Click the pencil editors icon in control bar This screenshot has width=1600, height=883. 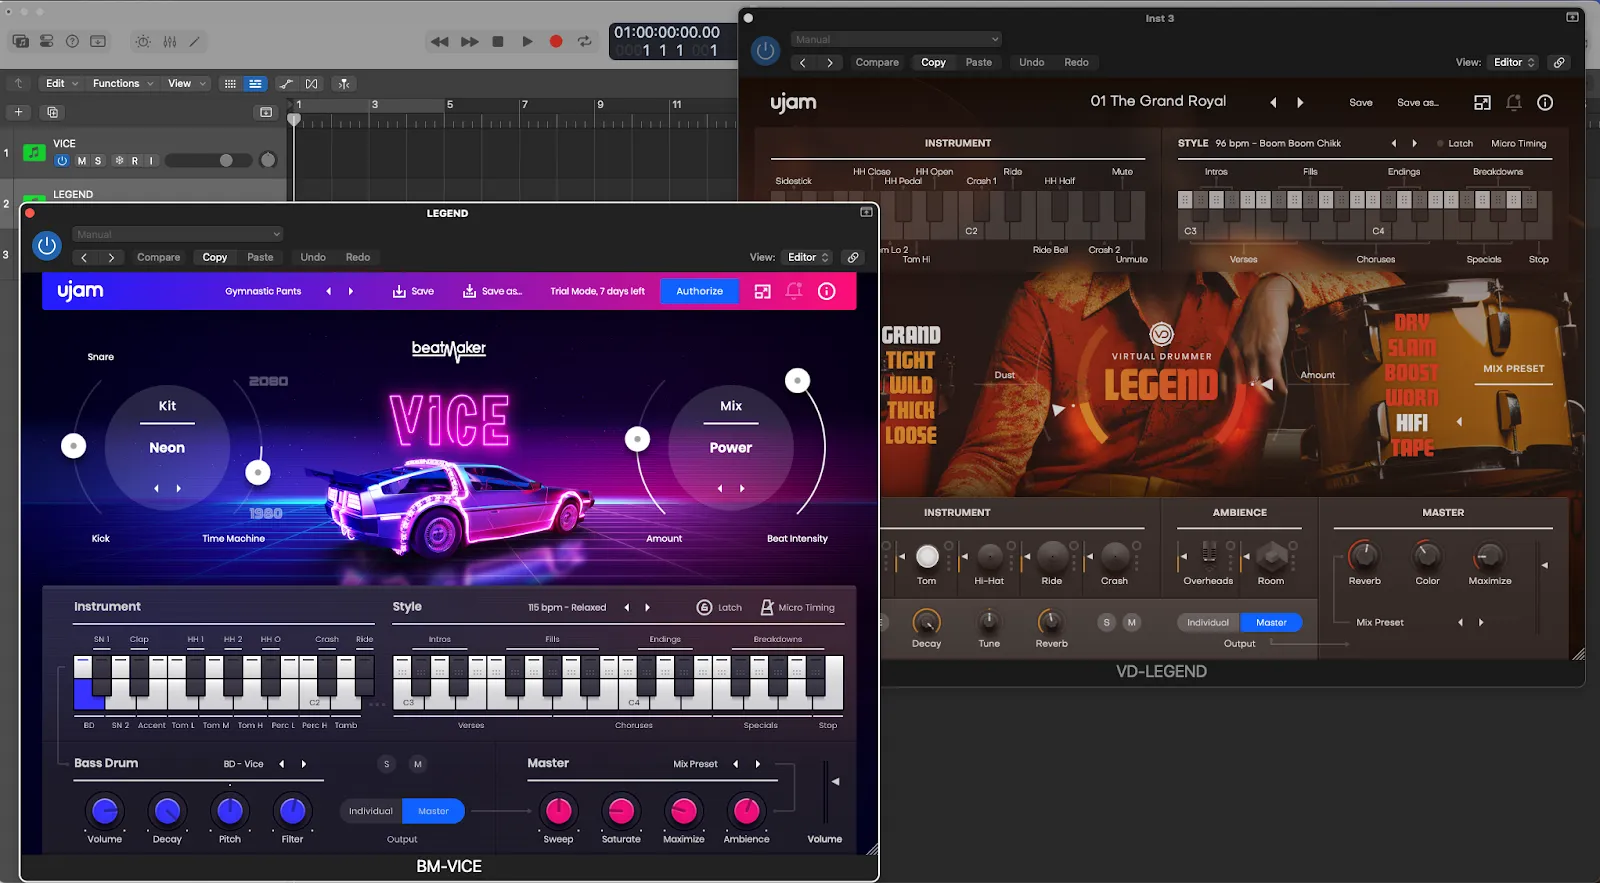[195, 41]
